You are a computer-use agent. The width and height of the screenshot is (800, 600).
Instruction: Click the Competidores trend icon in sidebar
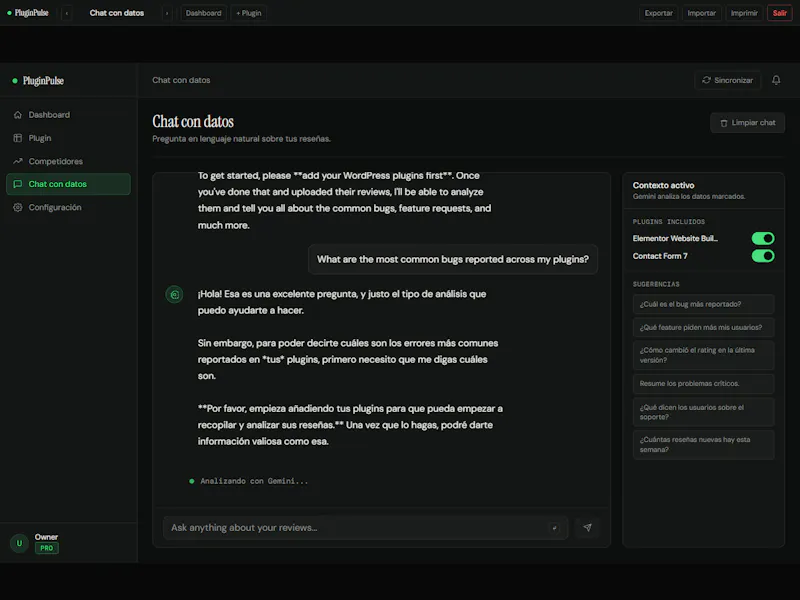[18, 161]
